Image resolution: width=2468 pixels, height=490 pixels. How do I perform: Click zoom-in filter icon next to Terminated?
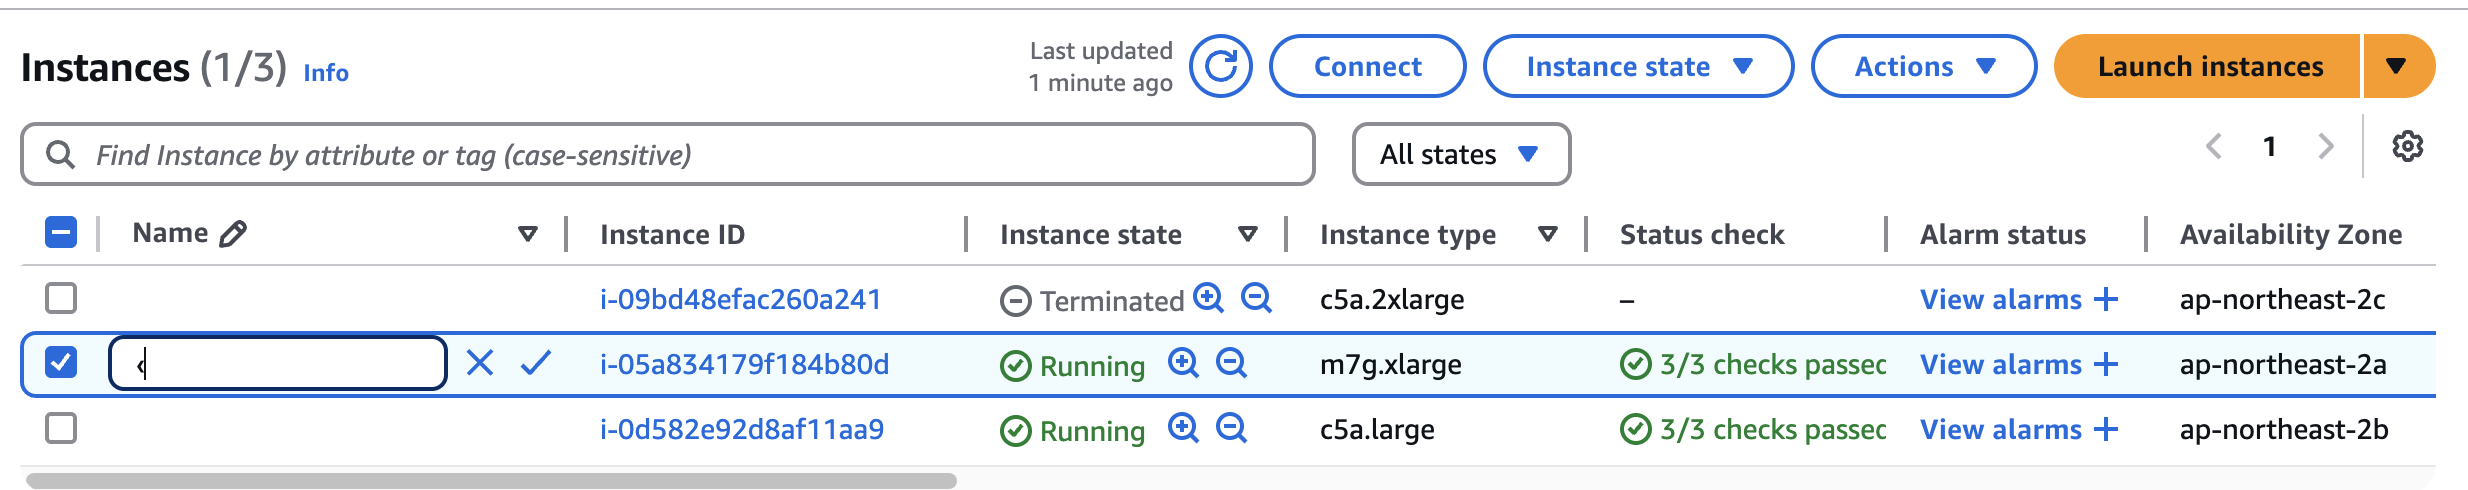pyautogui.click(x=1209, y=298)
